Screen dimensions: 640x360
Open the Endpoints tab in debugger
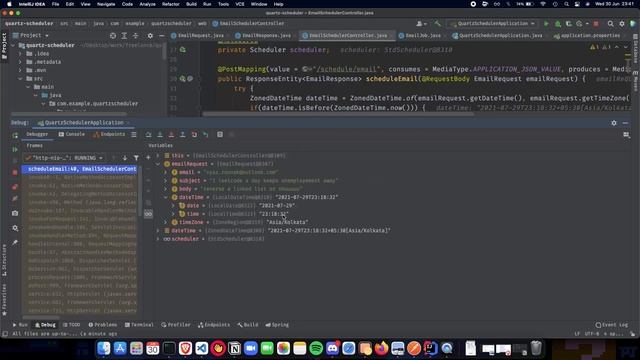point(109,134)
